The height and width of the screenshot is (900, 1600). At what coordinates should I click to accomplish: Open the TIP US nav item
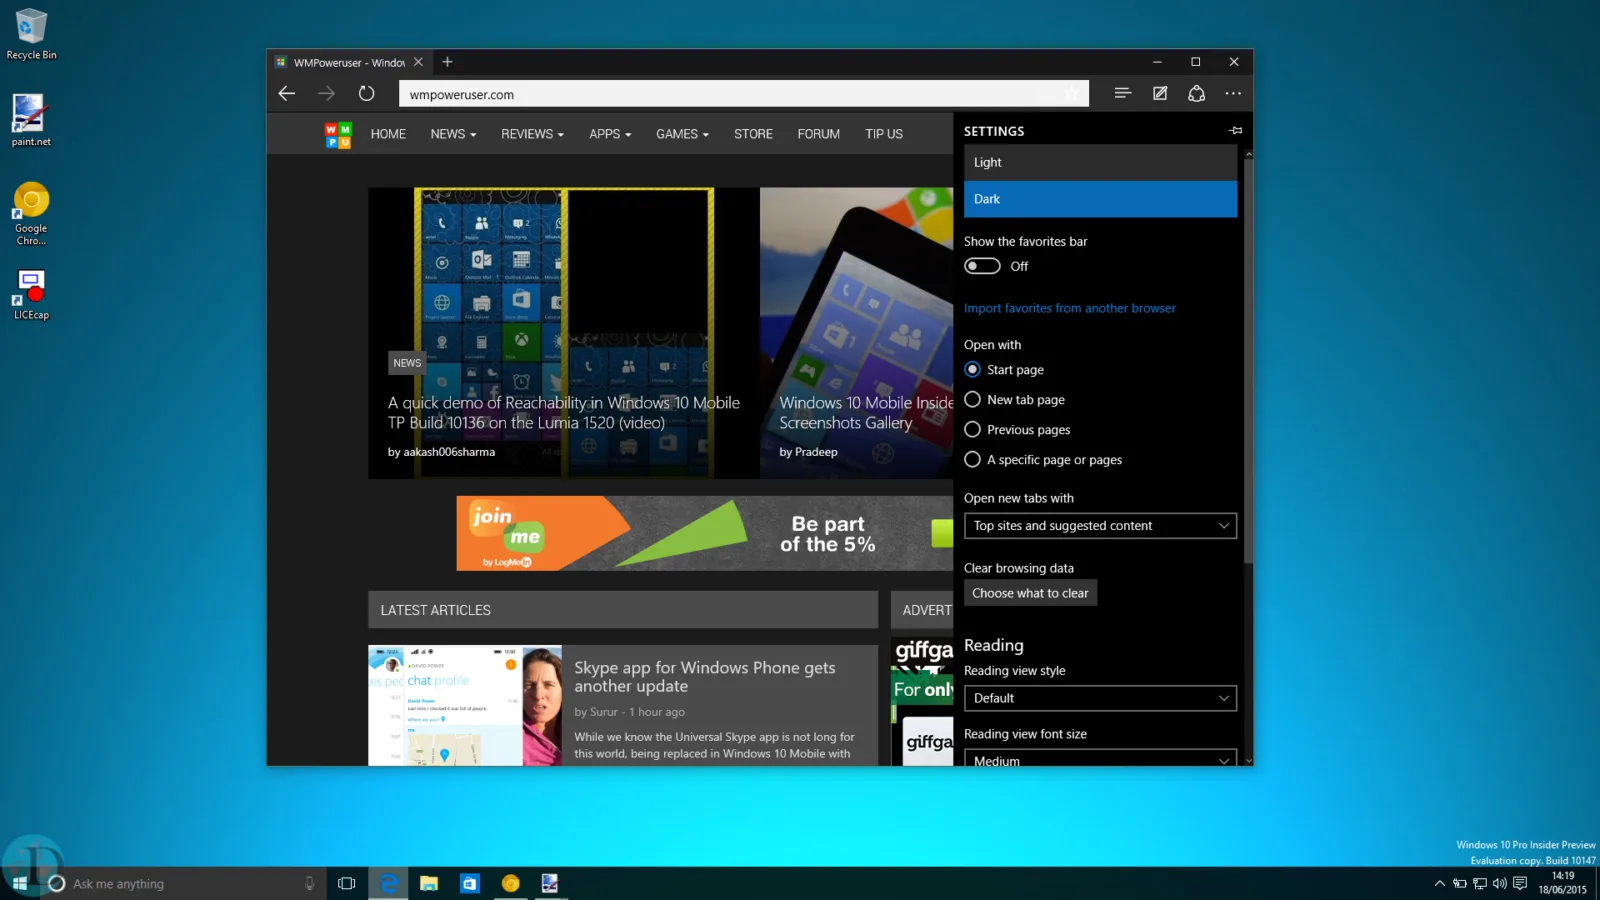(884, 134)
